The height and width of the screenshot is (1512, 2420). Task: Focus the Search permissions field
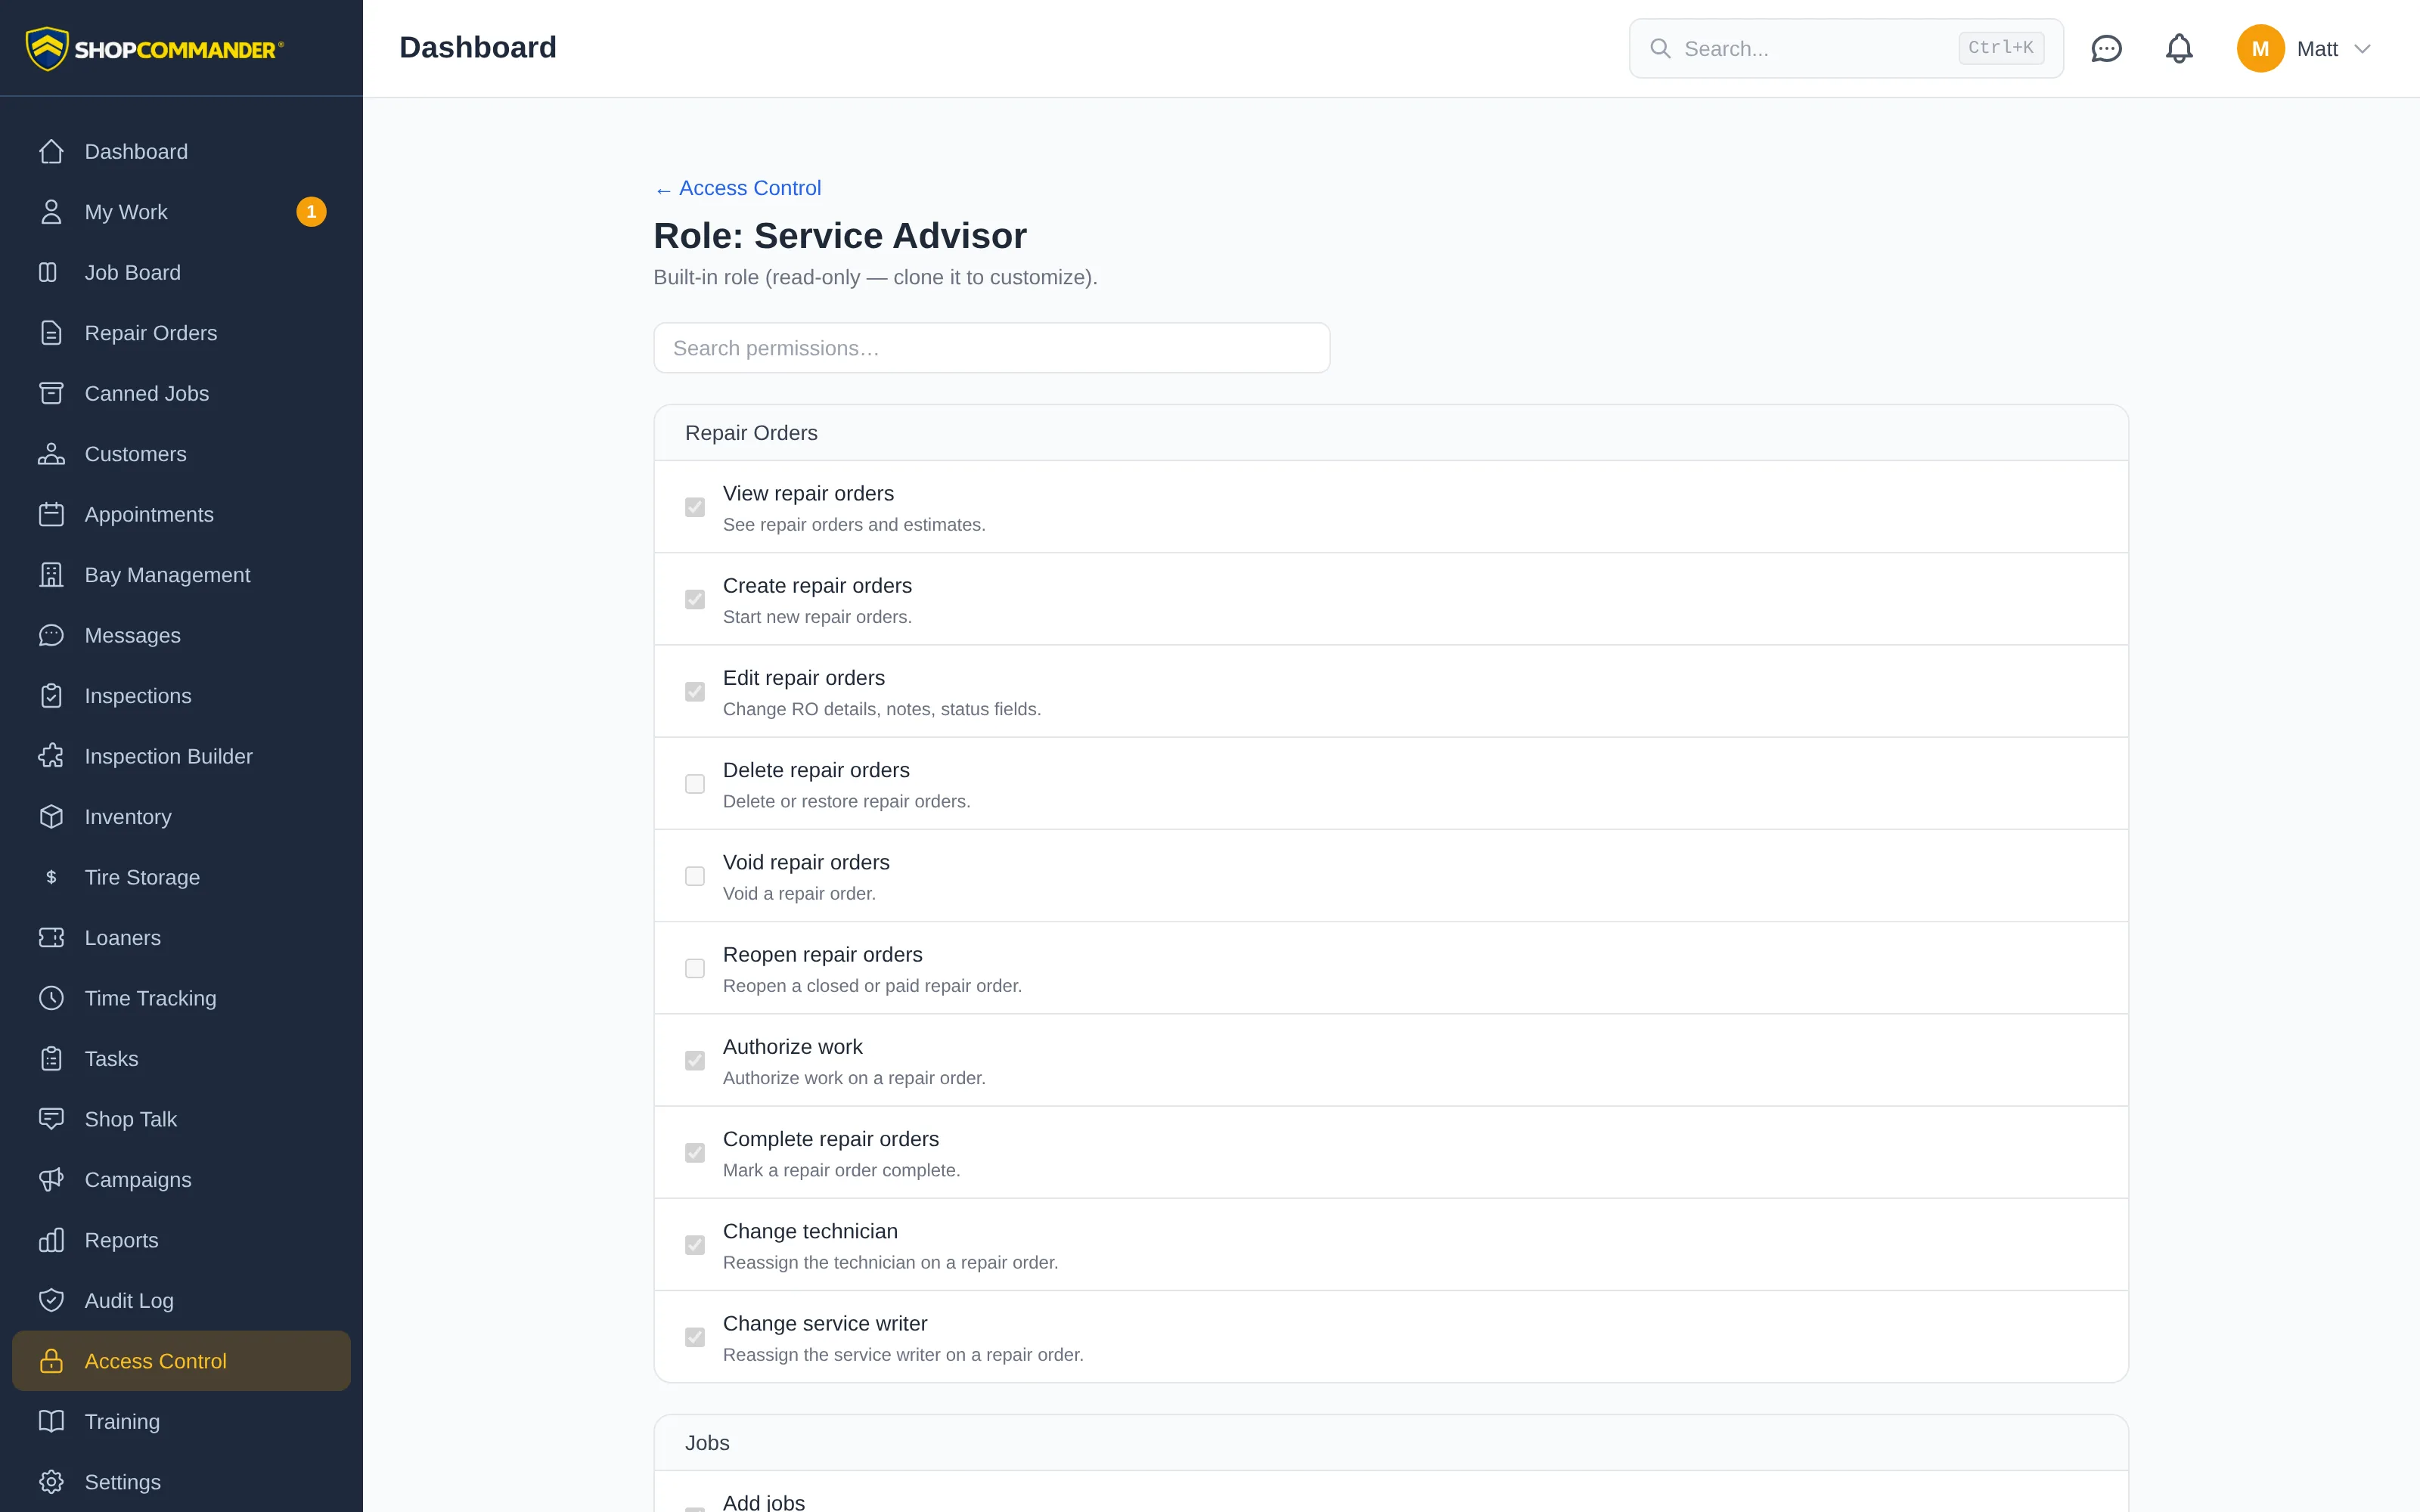point(992,348)
